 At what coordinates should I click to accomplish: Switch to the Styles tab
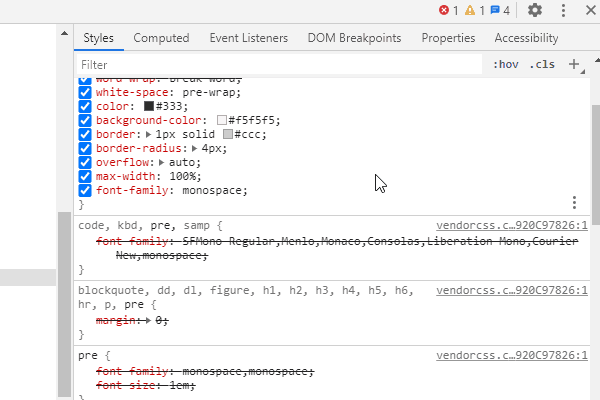click(98, 38)
